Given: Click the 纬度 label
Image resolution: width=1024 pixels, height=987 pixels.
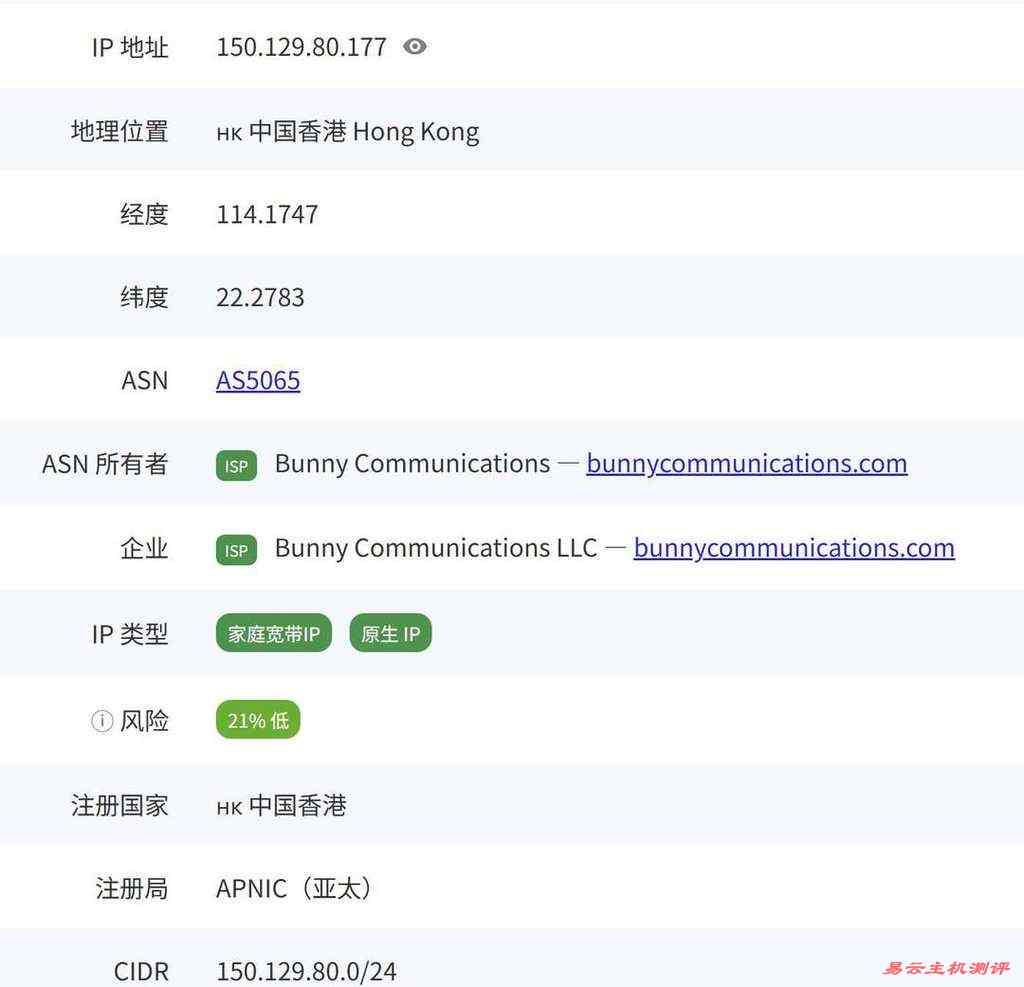Looking at the screenshot, I should [144, 298].
